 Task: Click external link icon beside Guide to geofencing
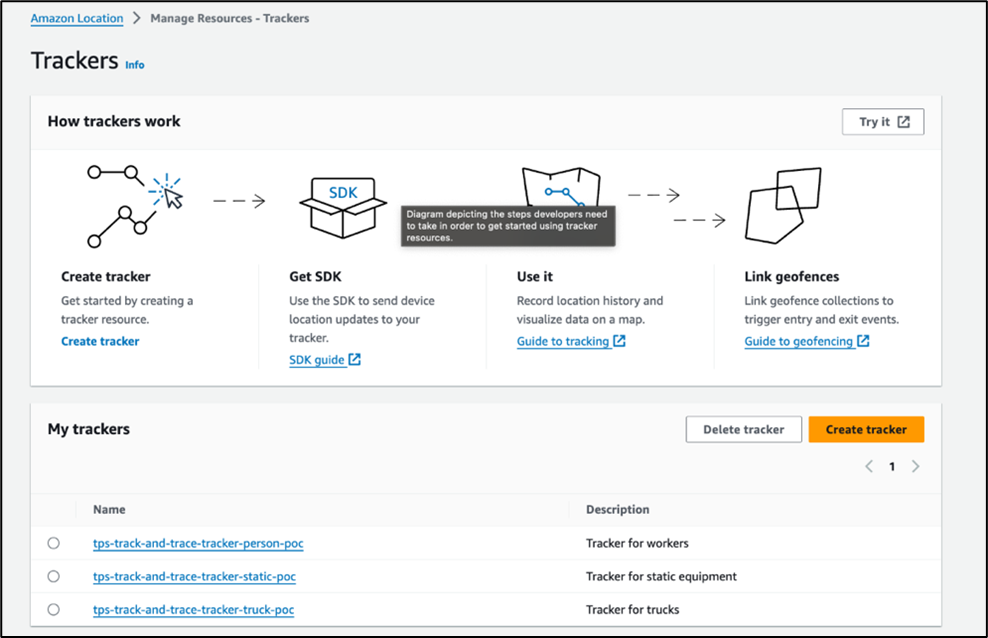(x=863, y=341)
